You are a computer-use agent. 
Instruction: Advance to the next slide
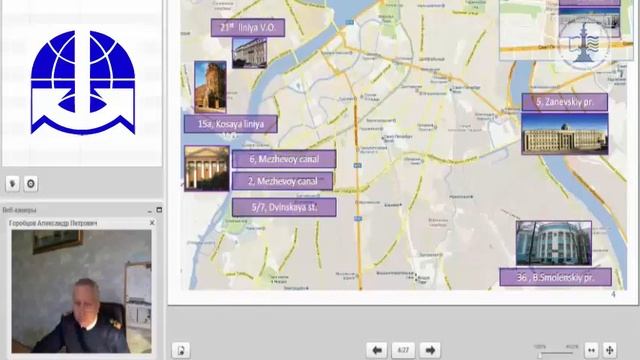pos(430,350)
